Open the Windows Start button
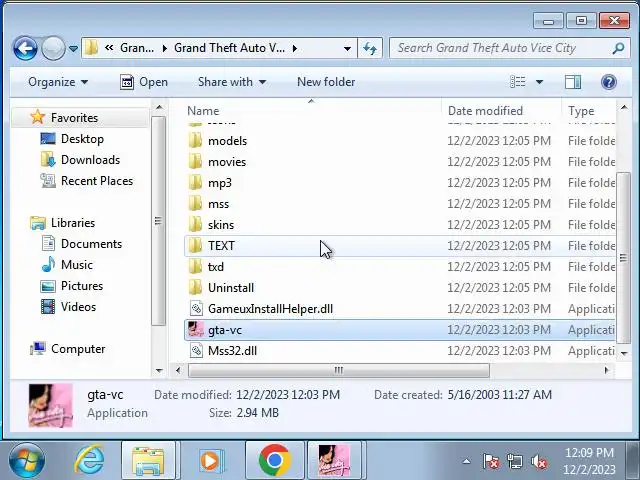640x480 pixels. coord(27,461)
